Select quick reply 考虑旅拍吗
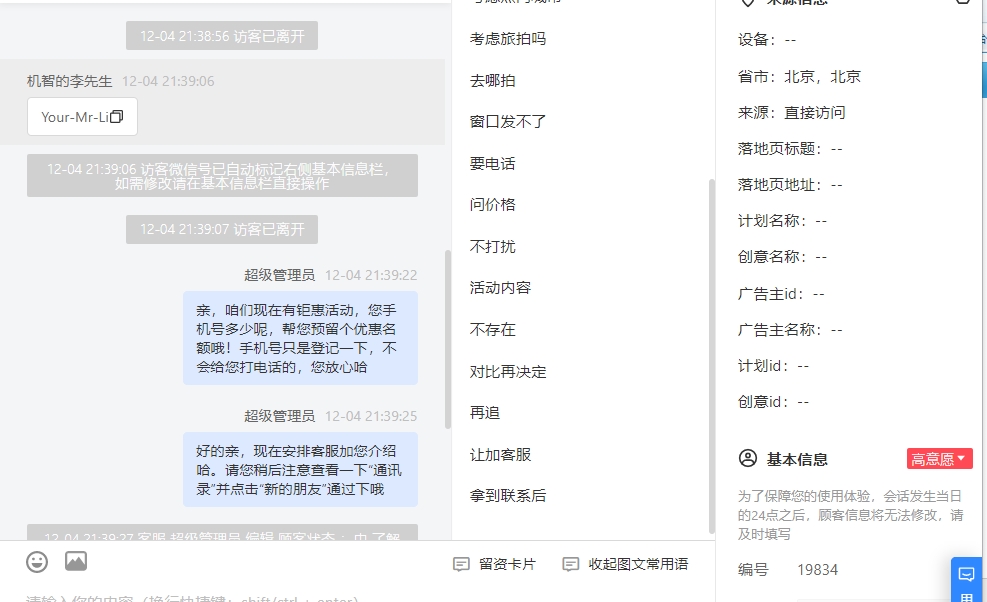Screen dimensions: 987x602 tap(507, 39)
